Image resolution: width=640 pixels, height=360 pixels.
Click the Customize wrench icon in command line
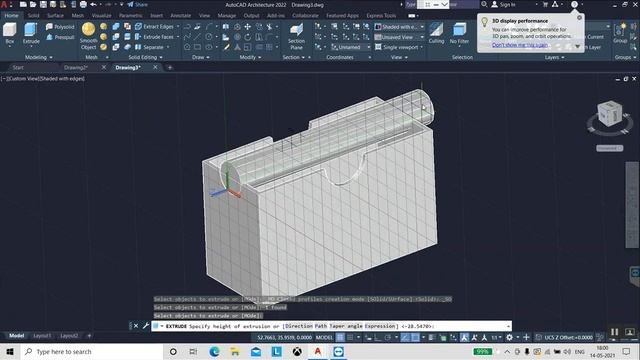coord(145,326)
